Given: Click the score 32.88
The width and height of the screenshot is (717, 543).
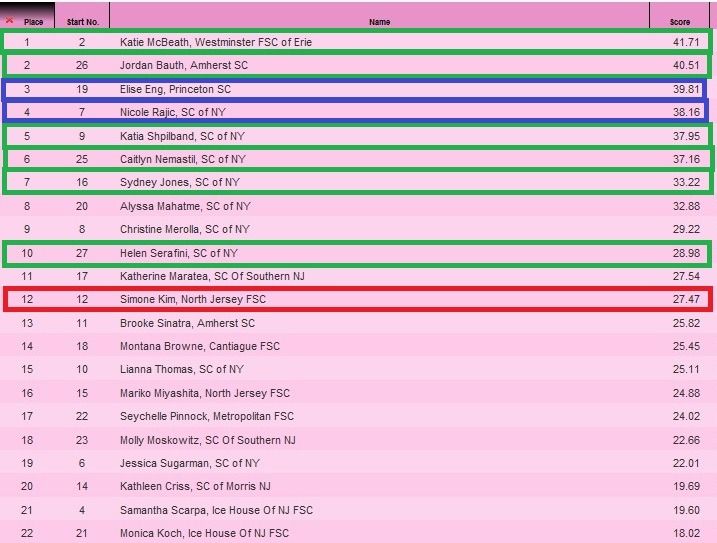Looking at the screenshot, I should [x=686, y=206].
